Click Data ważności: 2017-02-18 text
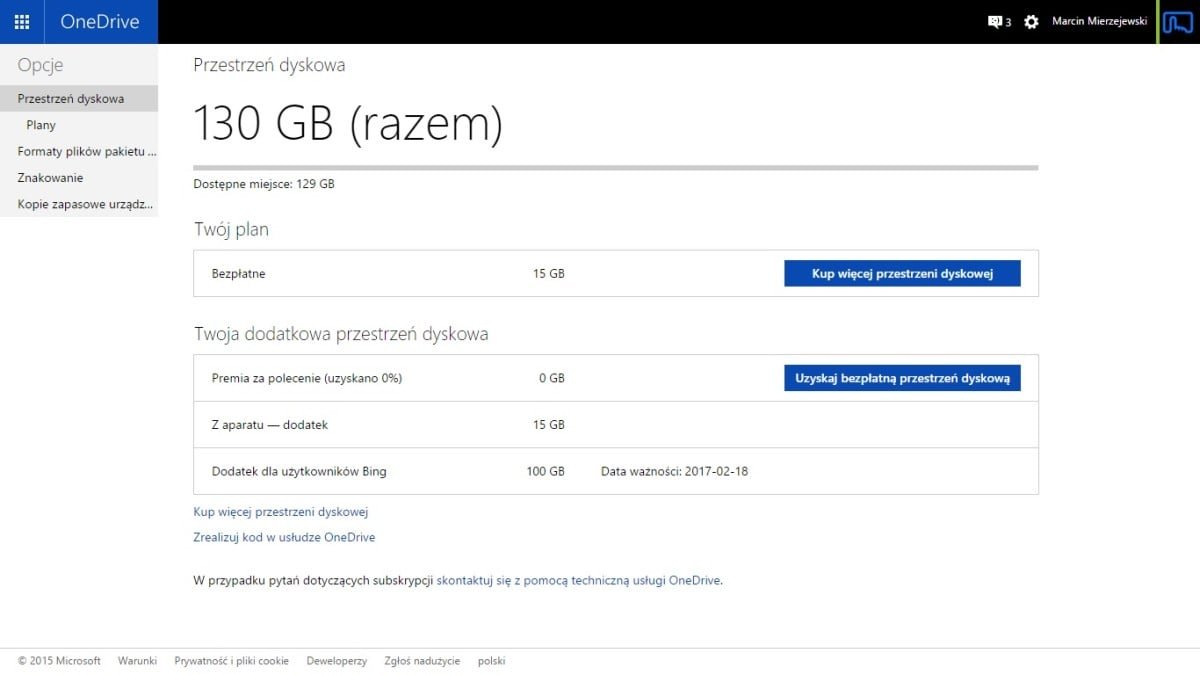This screenshot has width=1200, height=675. click(674, 471)
